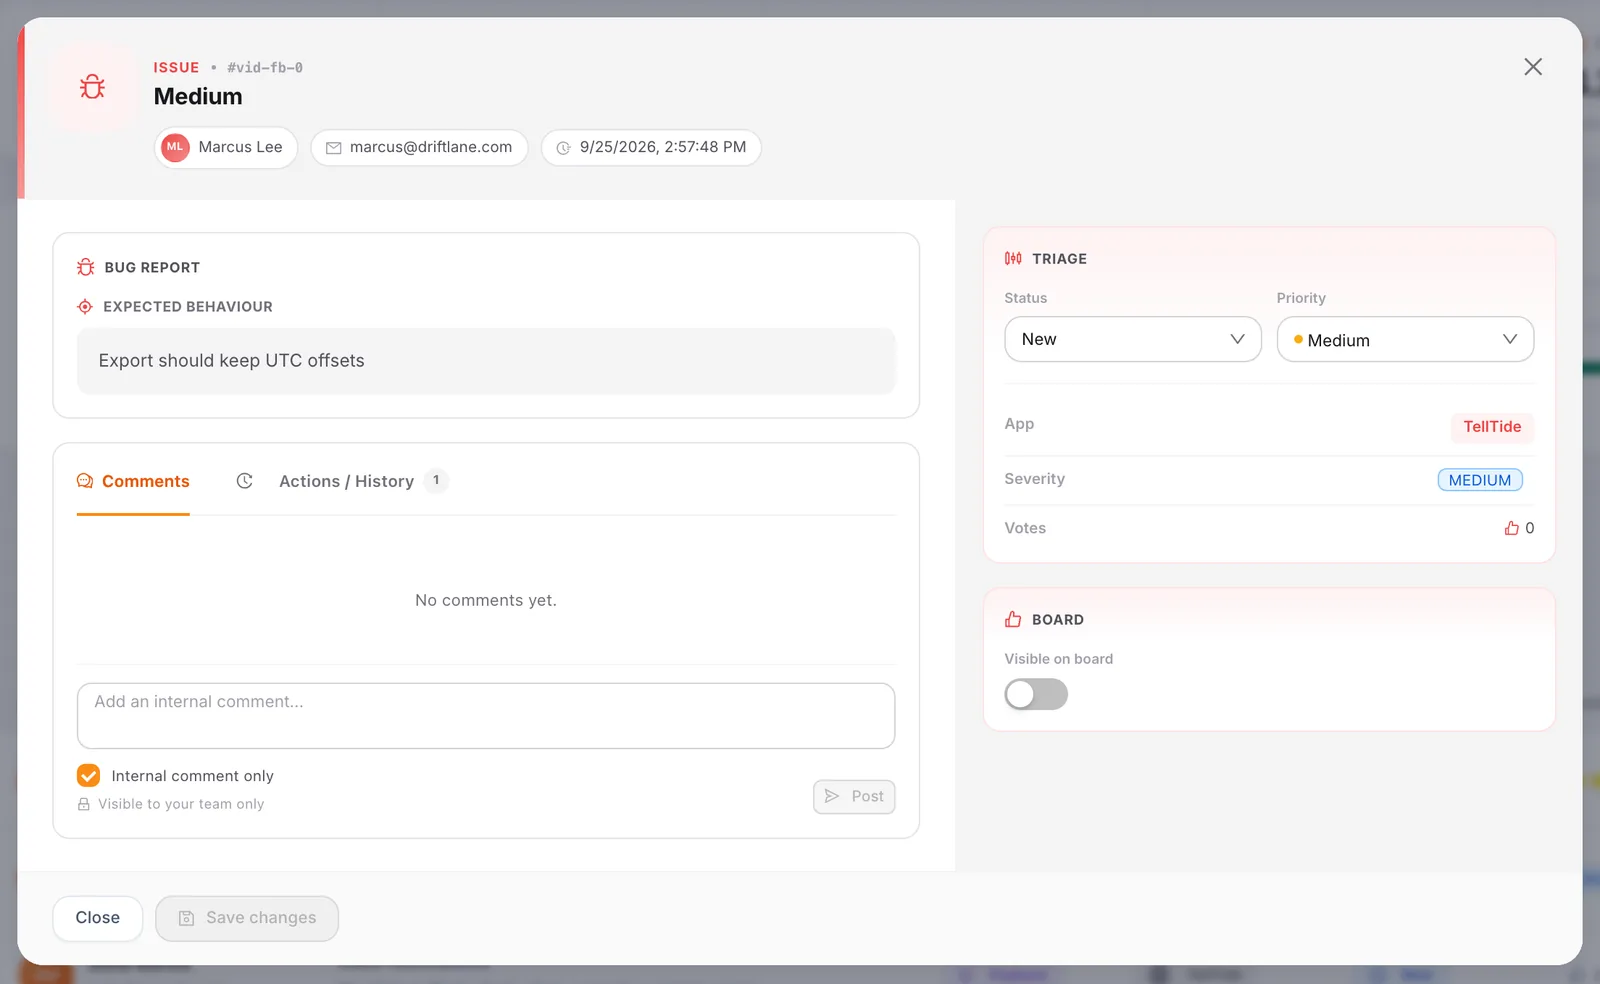Click the Export should keep UTC offsets text

tap(231, 361)
